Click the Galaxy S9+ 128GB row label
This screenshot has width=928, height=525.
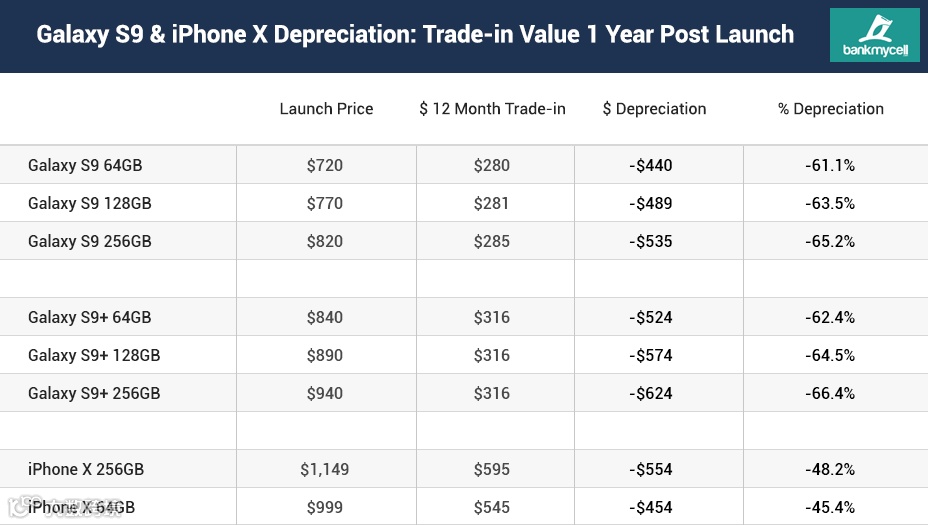coord(94,355)
